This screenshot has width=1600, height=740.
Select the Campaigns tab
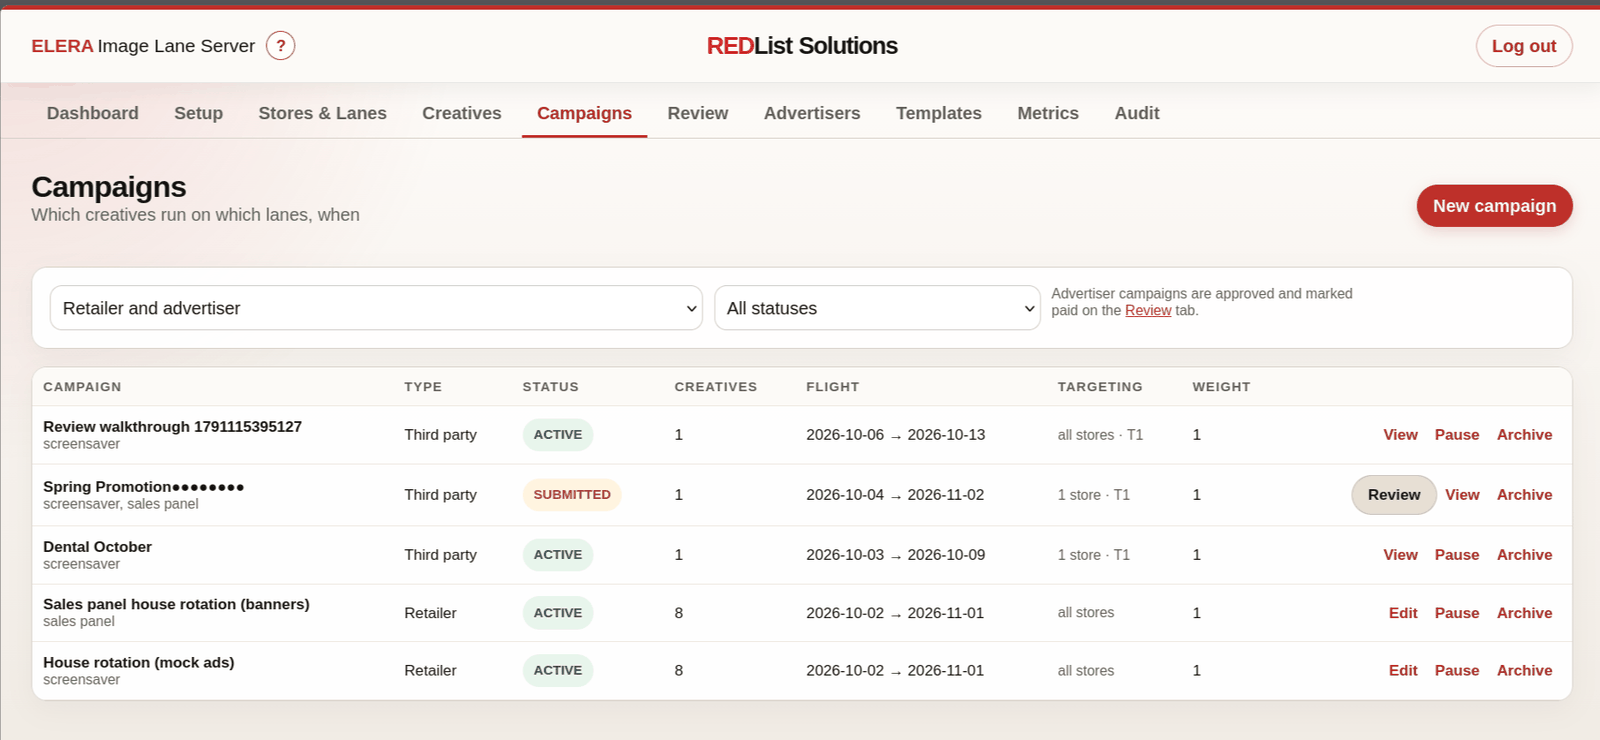pyautogui.click(x=584, y=113)
